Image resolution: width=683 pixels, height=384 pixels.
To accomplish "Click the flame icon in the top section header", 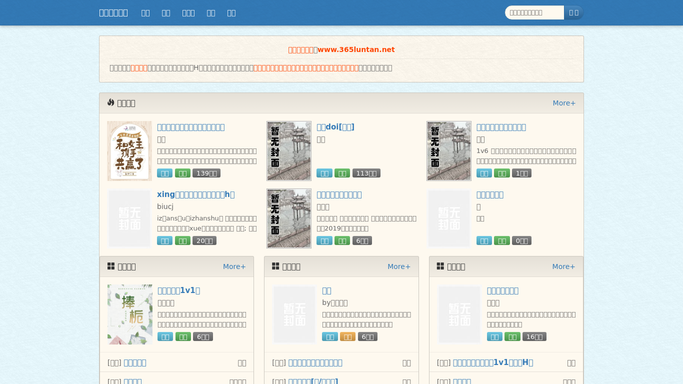I will [111, 102].
